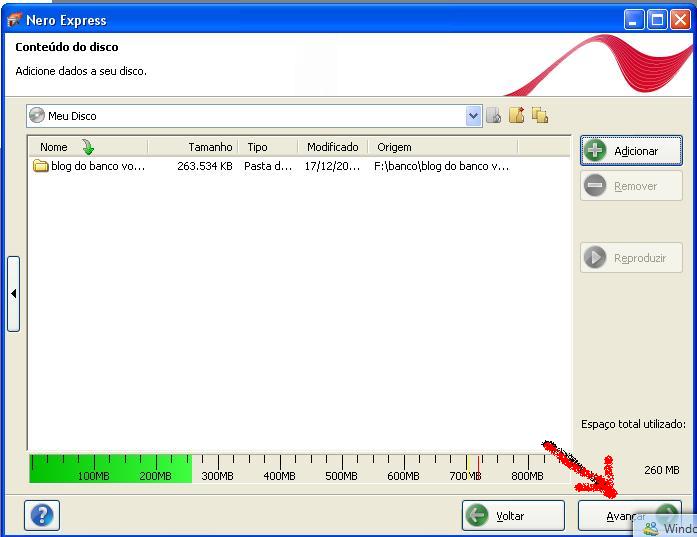Expand the left side panel arrow
697x537 pixels.
tap(13, 293)
